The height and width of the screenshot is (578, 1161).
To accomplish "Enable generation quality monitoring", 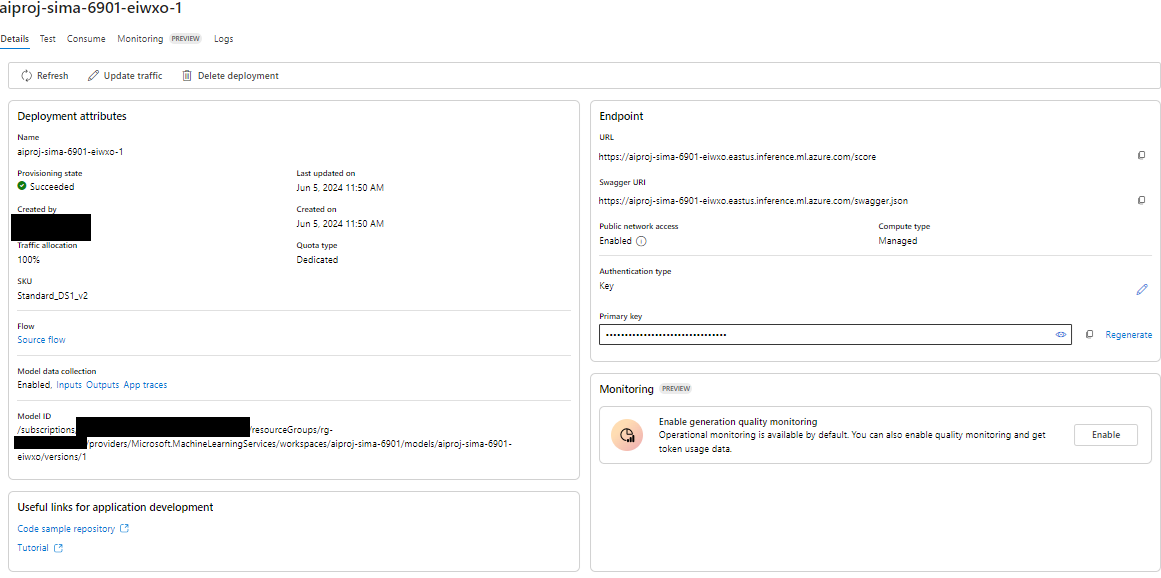I will coord(1105,435).
